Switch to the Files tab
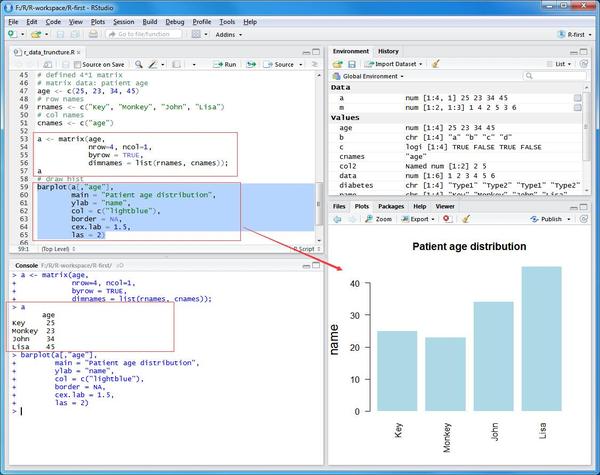The height and width of the screenshot is (475, 600). point(339,207)
